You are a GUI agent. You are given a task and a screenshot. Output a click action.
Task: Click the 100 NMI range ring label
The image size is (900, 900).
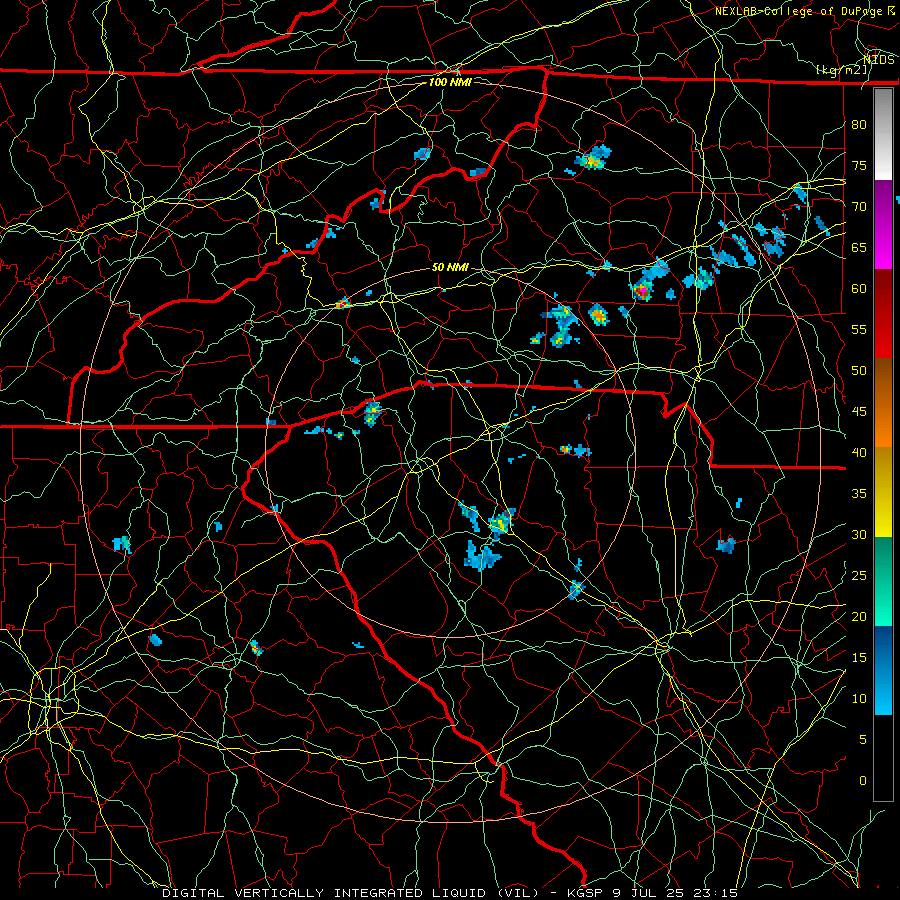coord(450,82)
